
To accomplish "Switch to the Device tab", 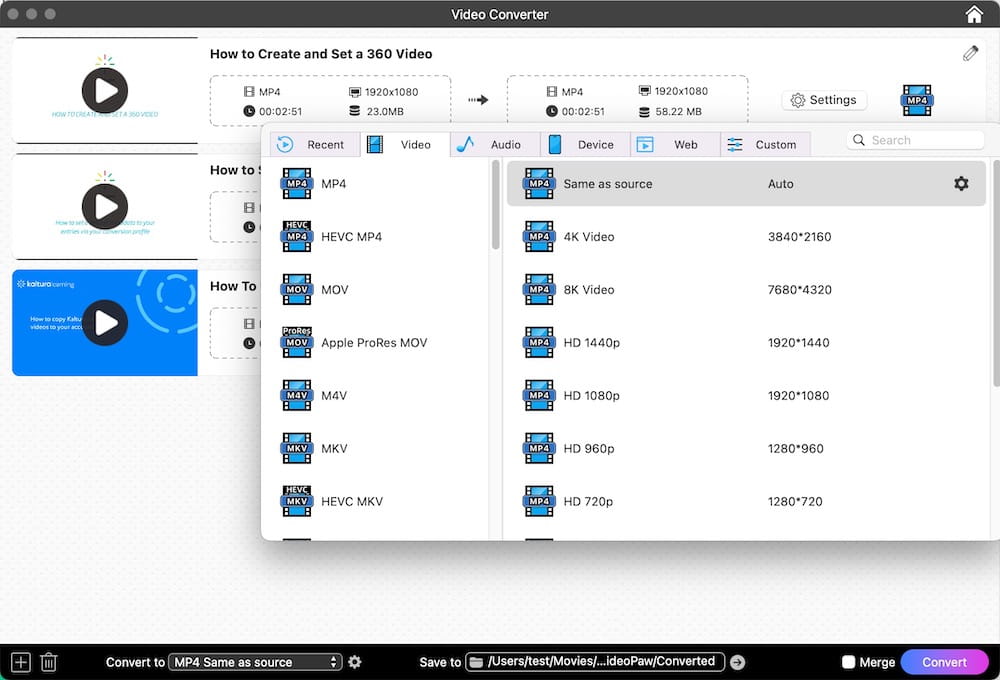I will [584, 145].
